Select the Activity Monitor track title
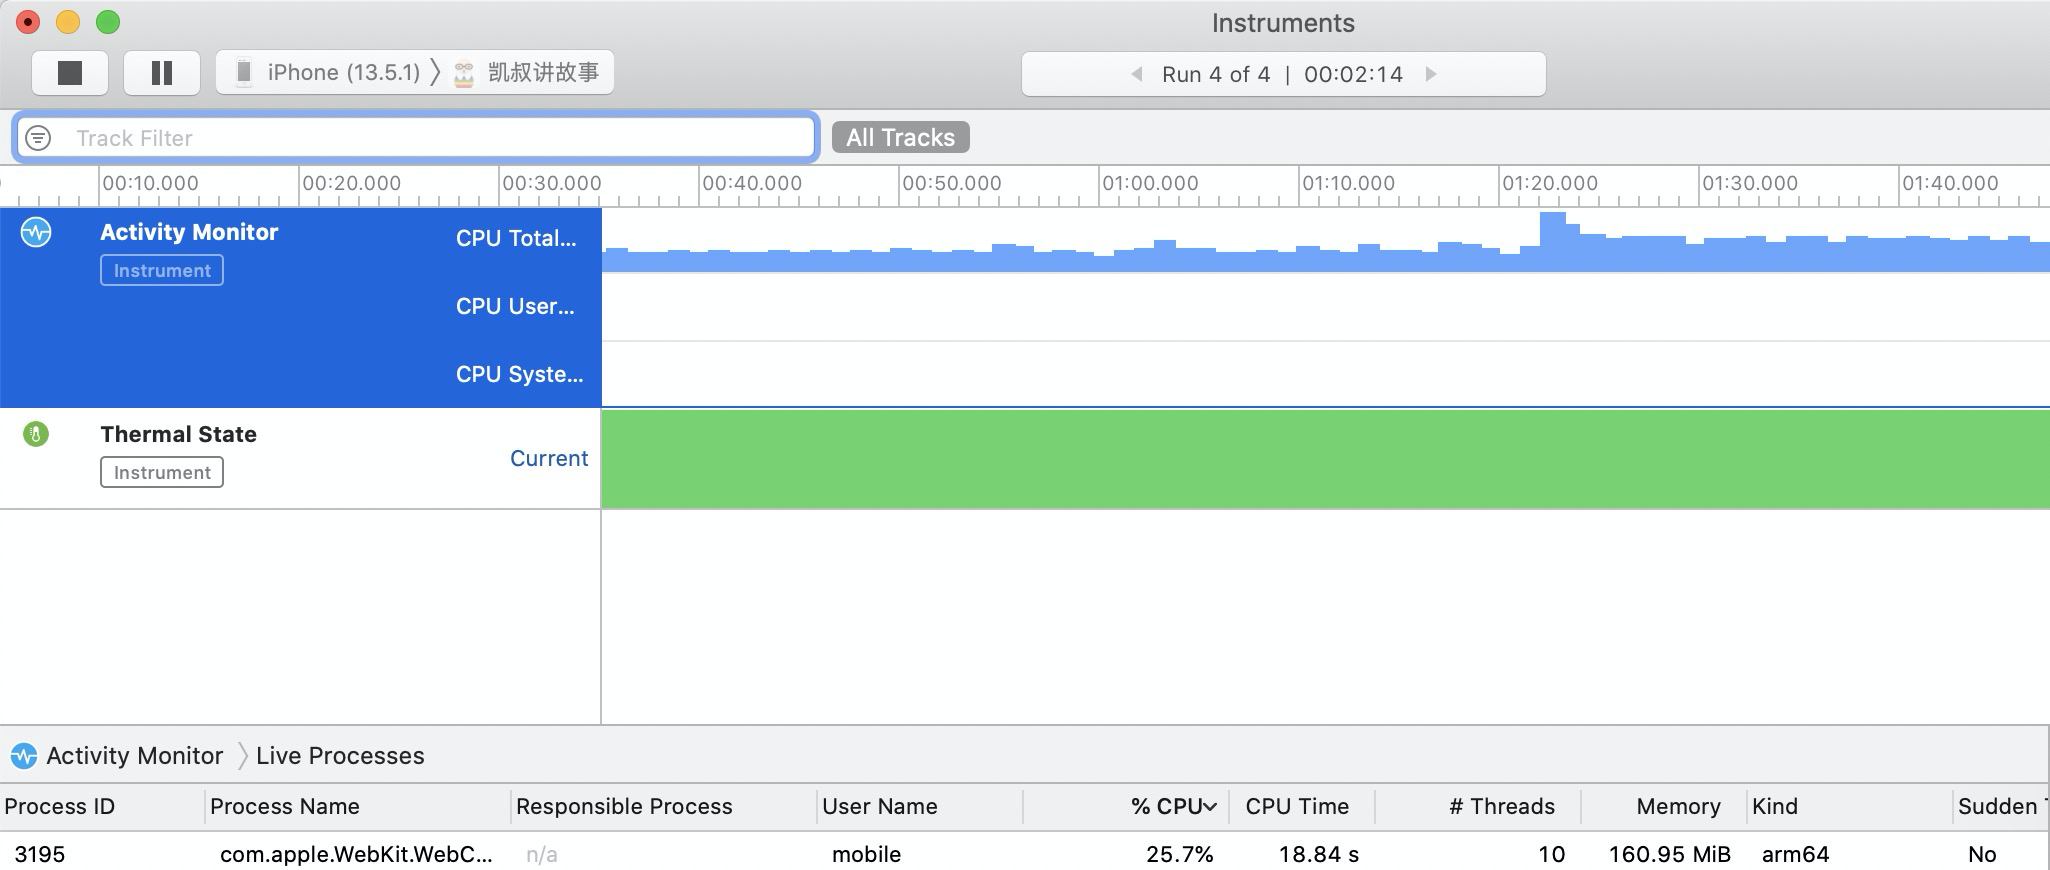The height and width of the screenshot is (870, 2050). [x=189, y=232]
